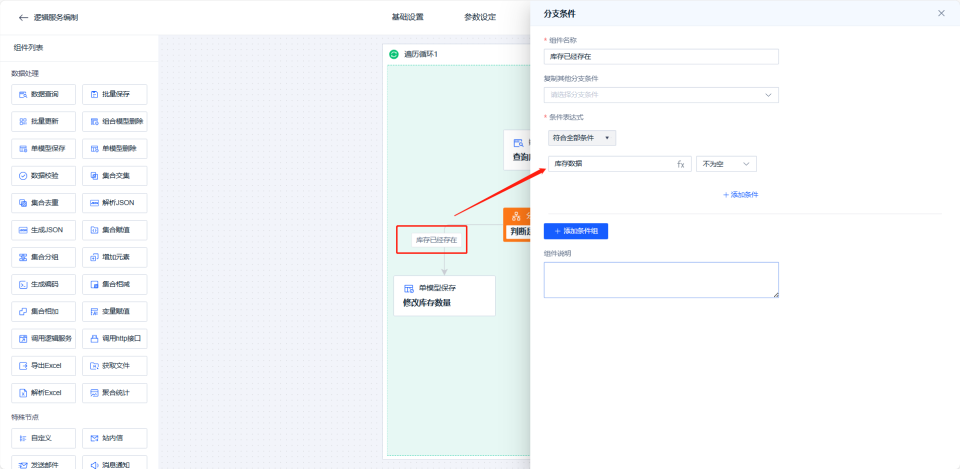Click the 数据处理 section heading
Screen dimensions: 960x469
click(25, 73)
